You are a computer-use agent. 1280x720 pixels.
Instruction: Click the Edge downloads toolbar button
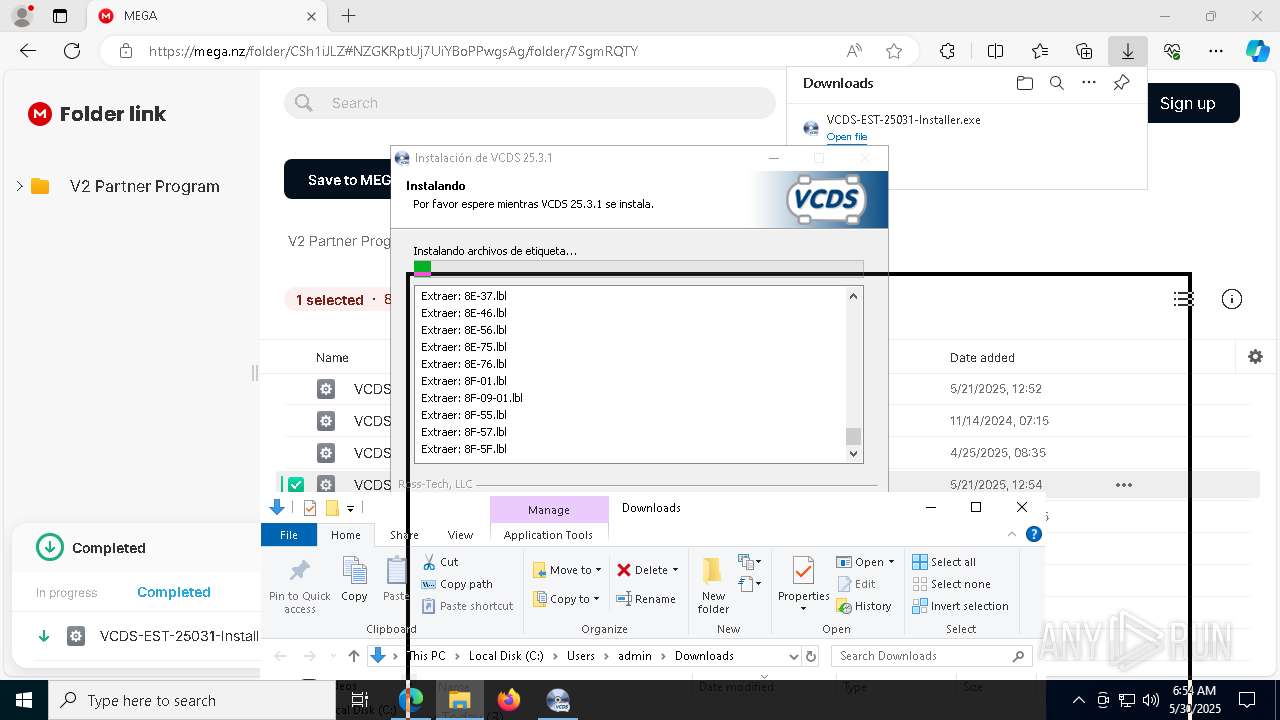coord(1128,51)
